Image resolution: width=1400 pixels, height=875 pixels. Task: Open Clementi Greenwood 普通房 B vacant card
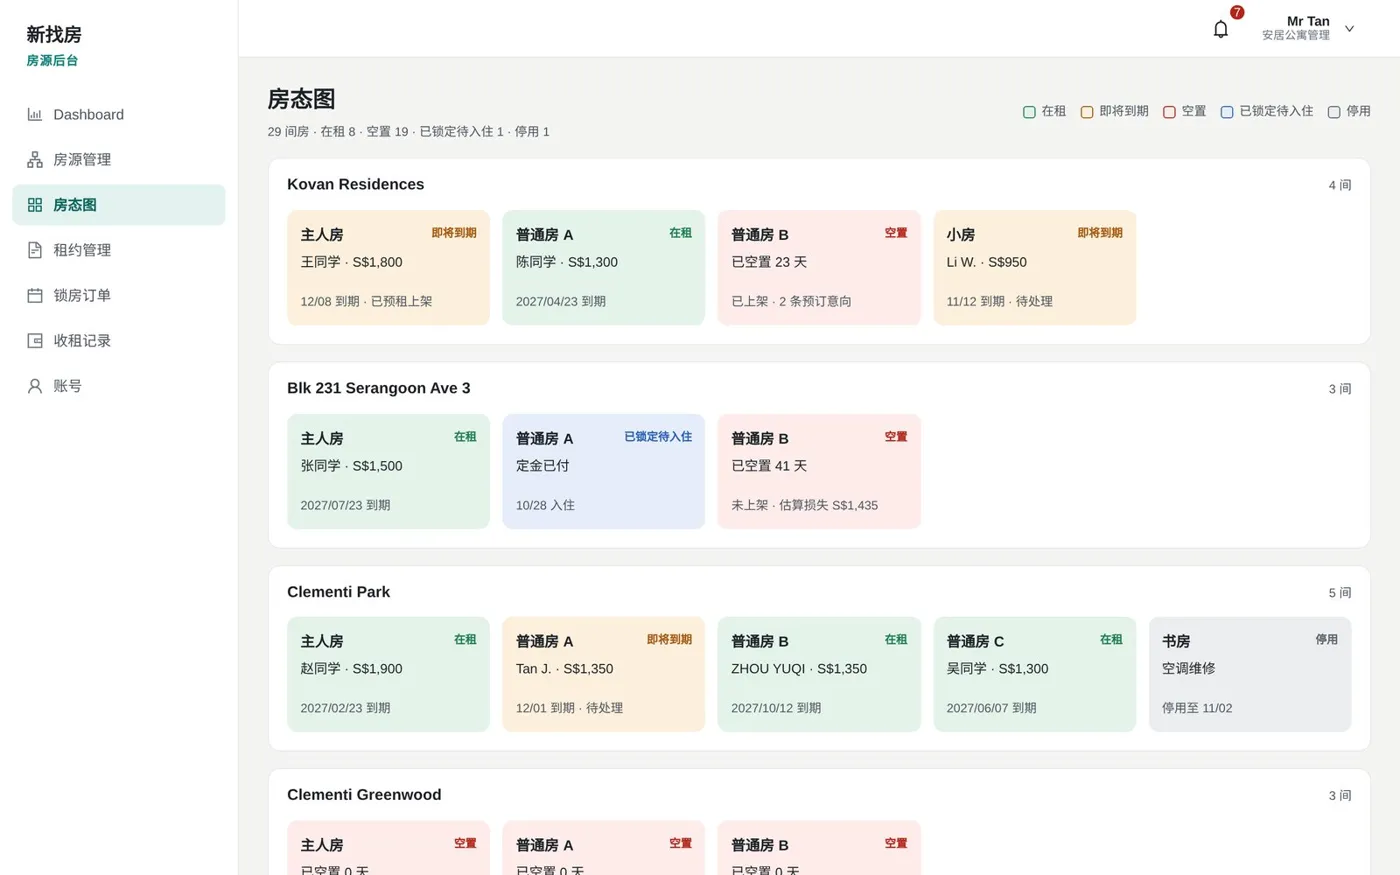pyautogui.click(x=819, y=848)
